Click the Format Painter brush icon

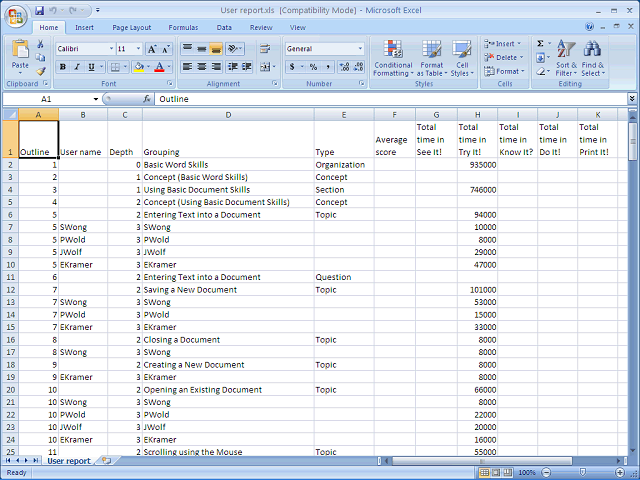tap(40, 71)
